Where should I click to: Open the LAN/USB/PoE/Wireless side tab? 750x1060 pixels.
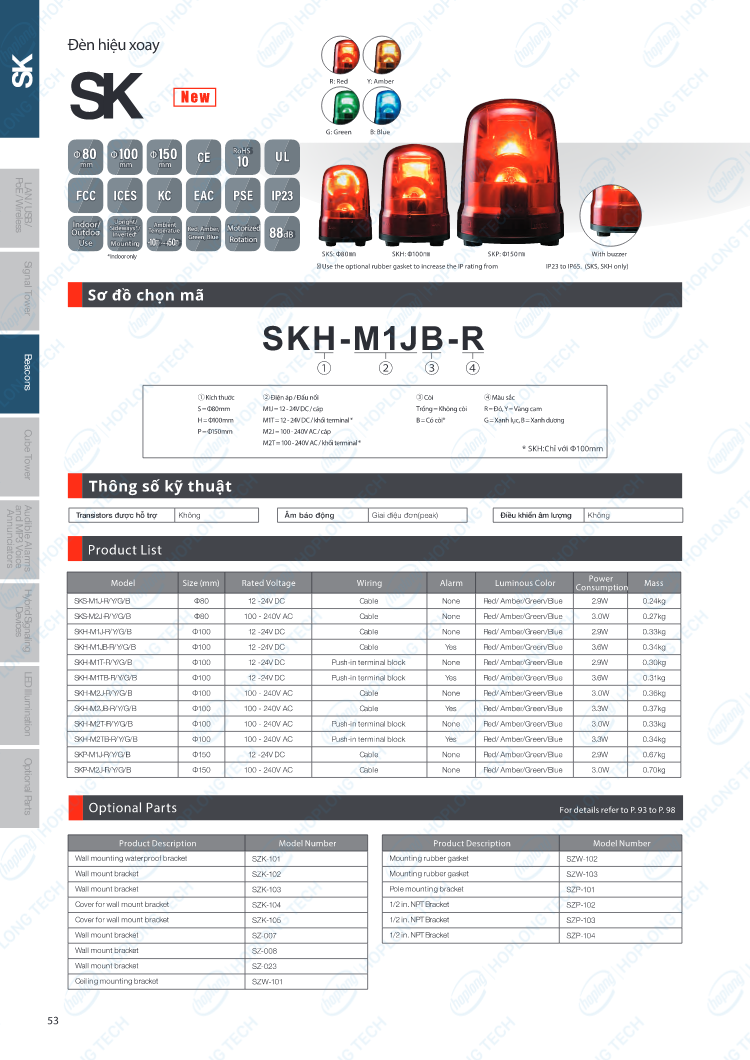click(20, 206)
